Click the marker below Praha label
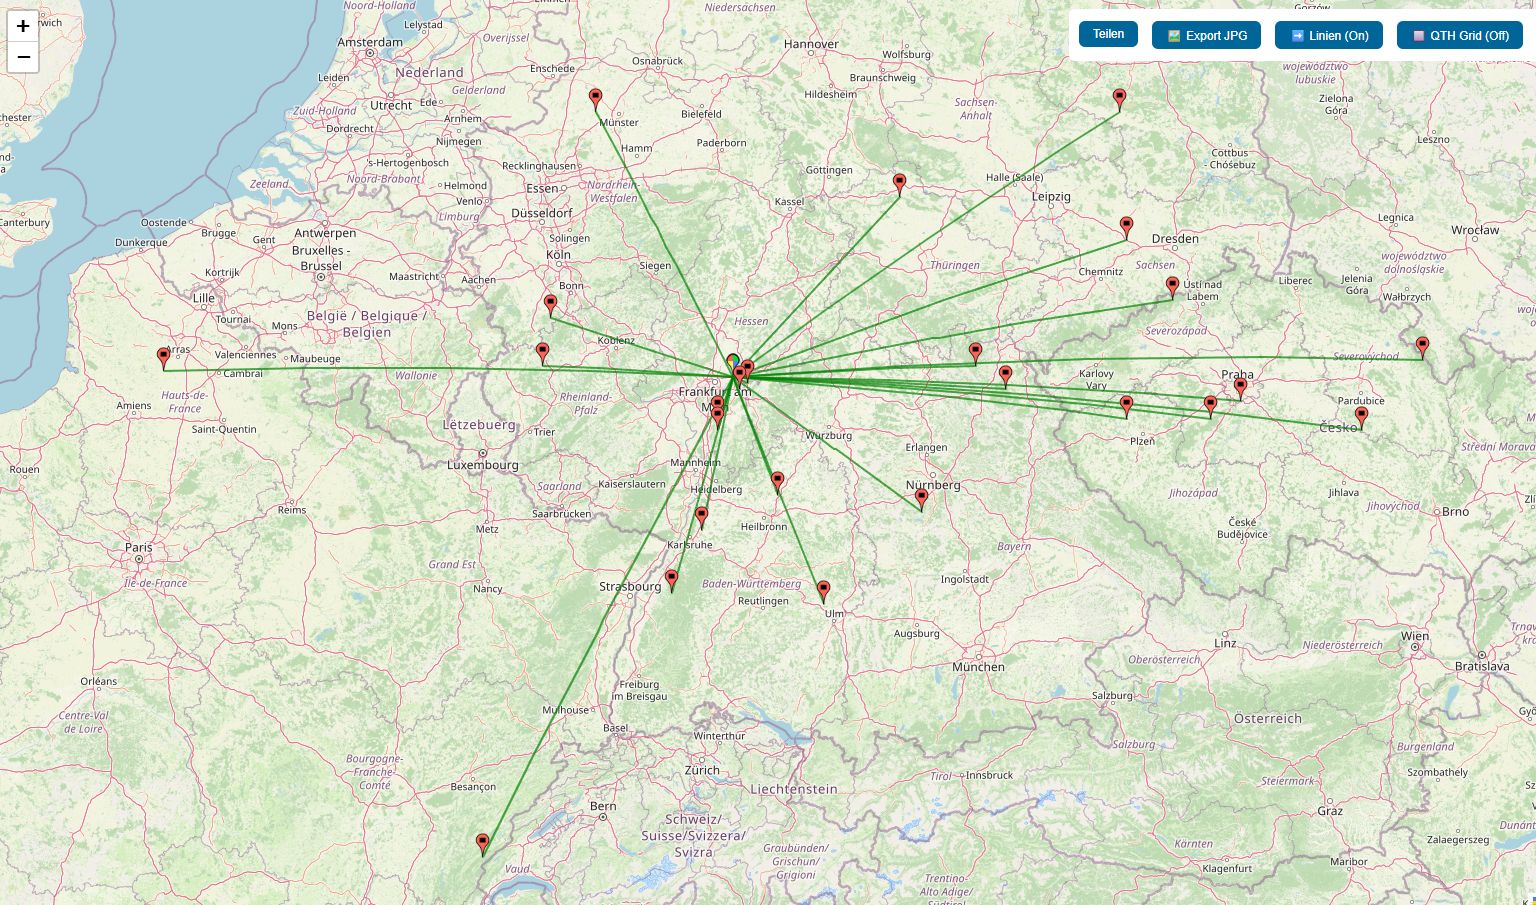 point(1240,387)
